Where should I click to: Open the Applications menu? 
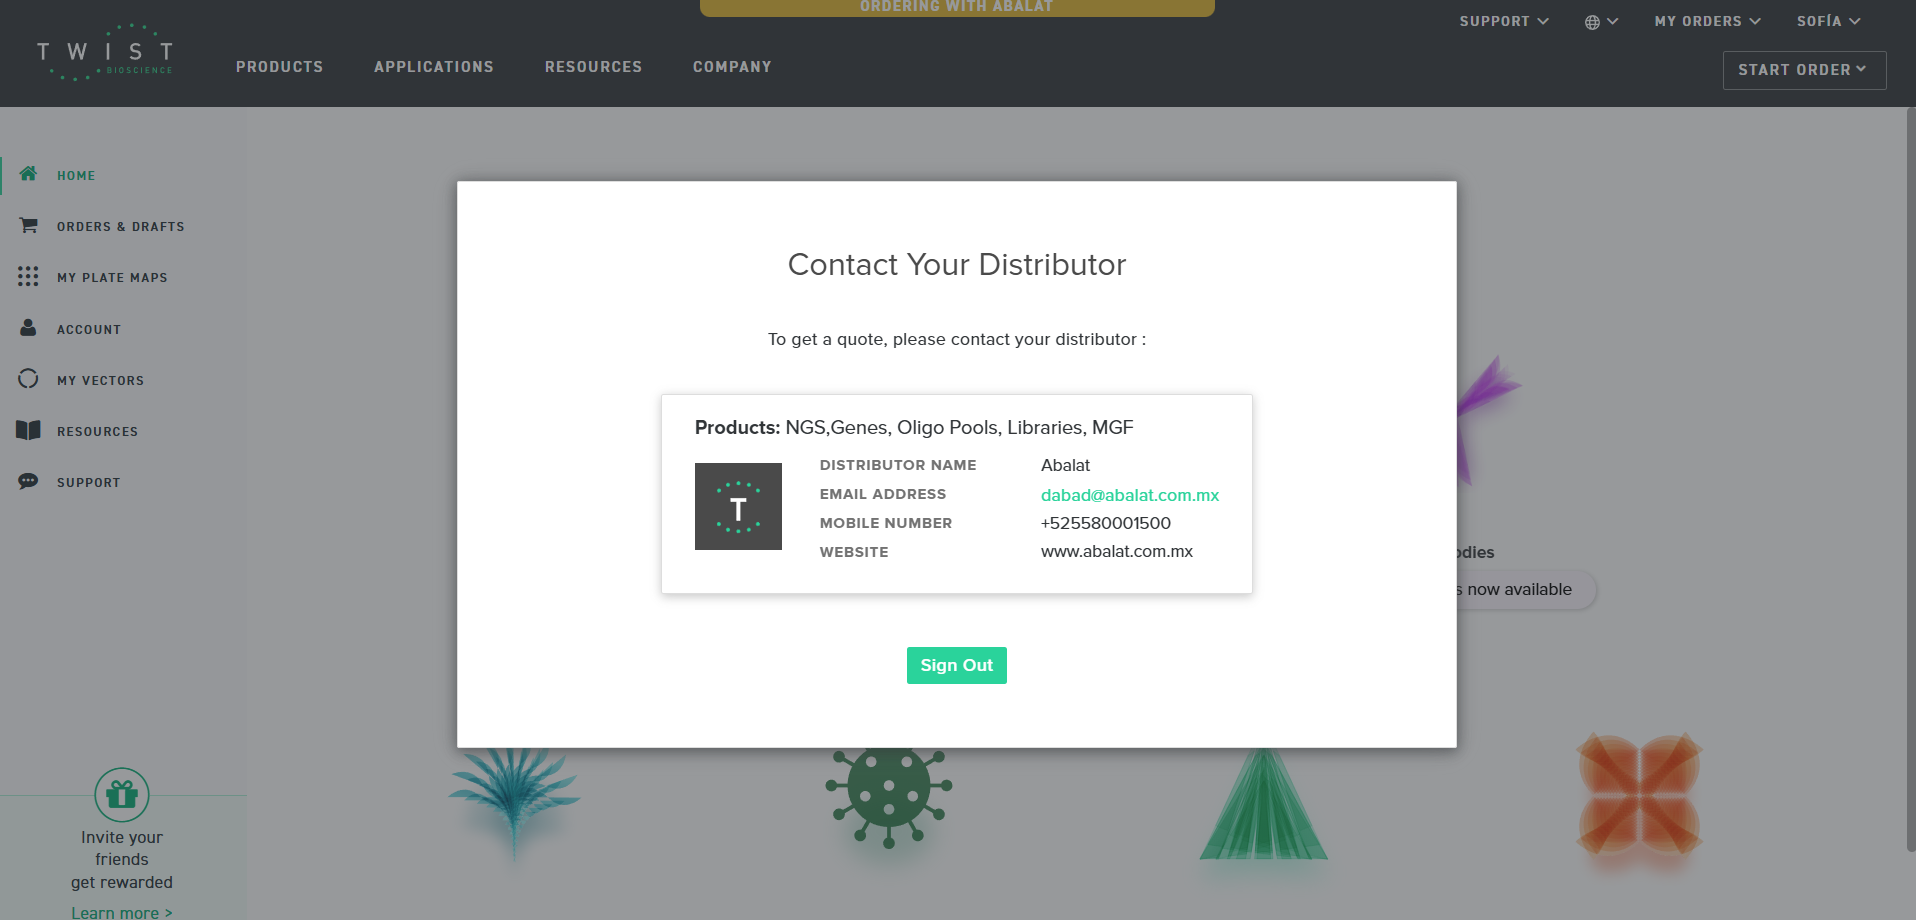click(x=434, y=67)
